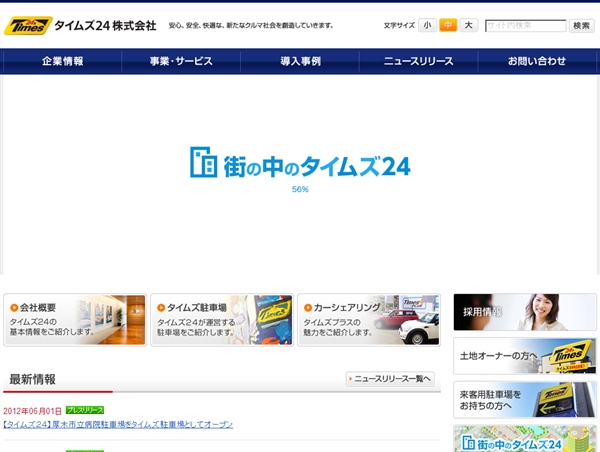Click the orange arrow icon beside カーシェアリング
Viewport: 600px width, 452px height.
[x=308, y=307]
